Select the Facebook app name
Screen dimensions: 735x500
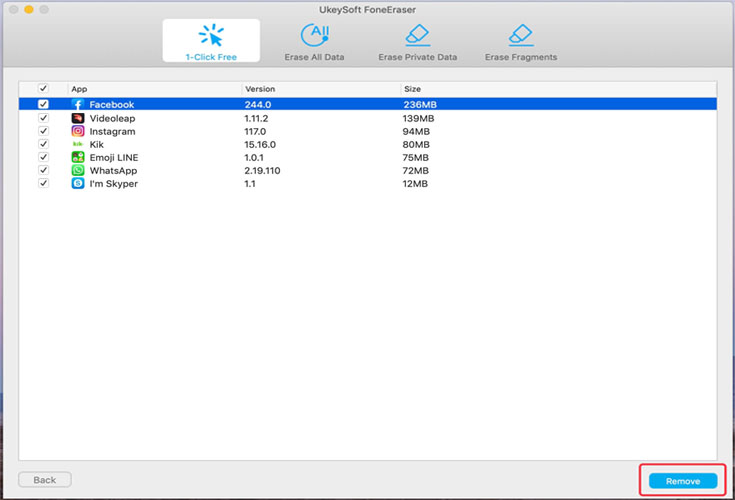(112, 104)
